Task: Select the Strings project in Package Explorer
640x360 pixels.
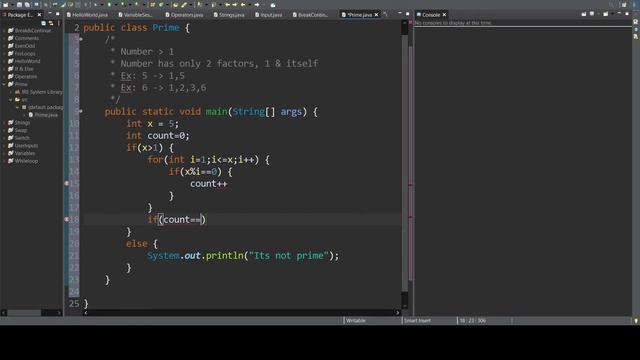Action: click(22, 123)
